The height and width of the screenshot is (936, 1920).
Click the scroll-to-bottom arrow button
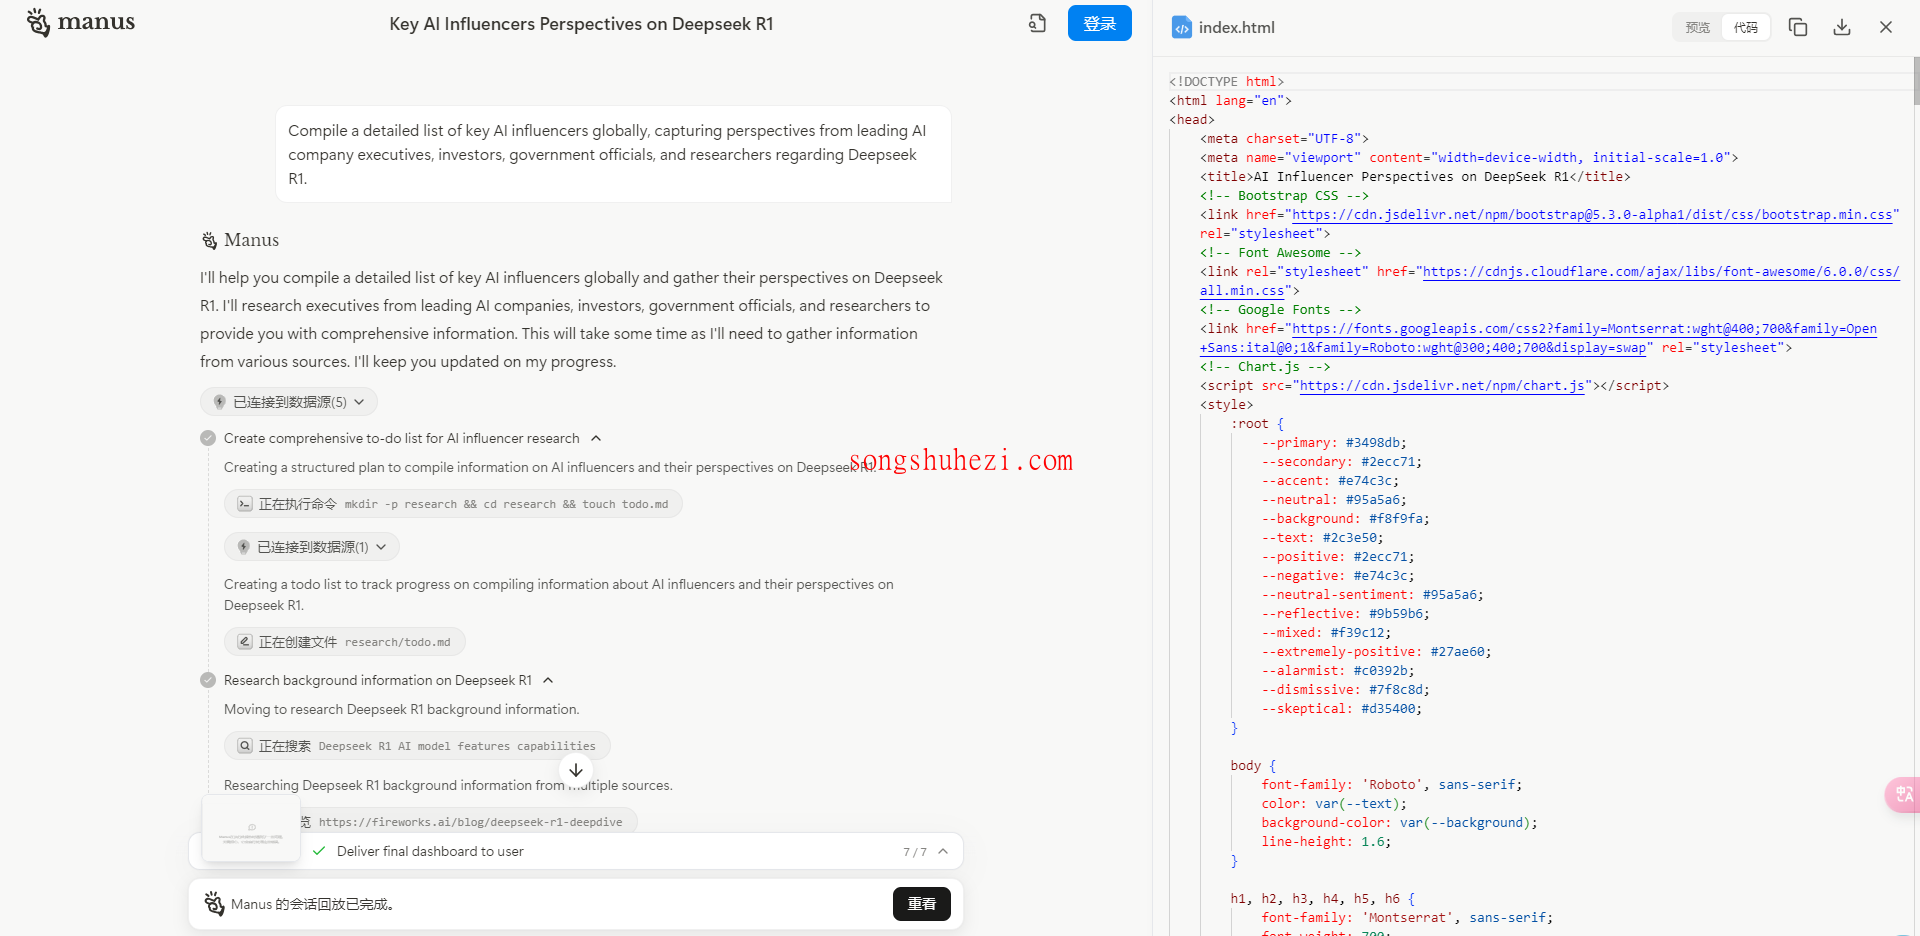pyautogui.click(x=576, y=770)
